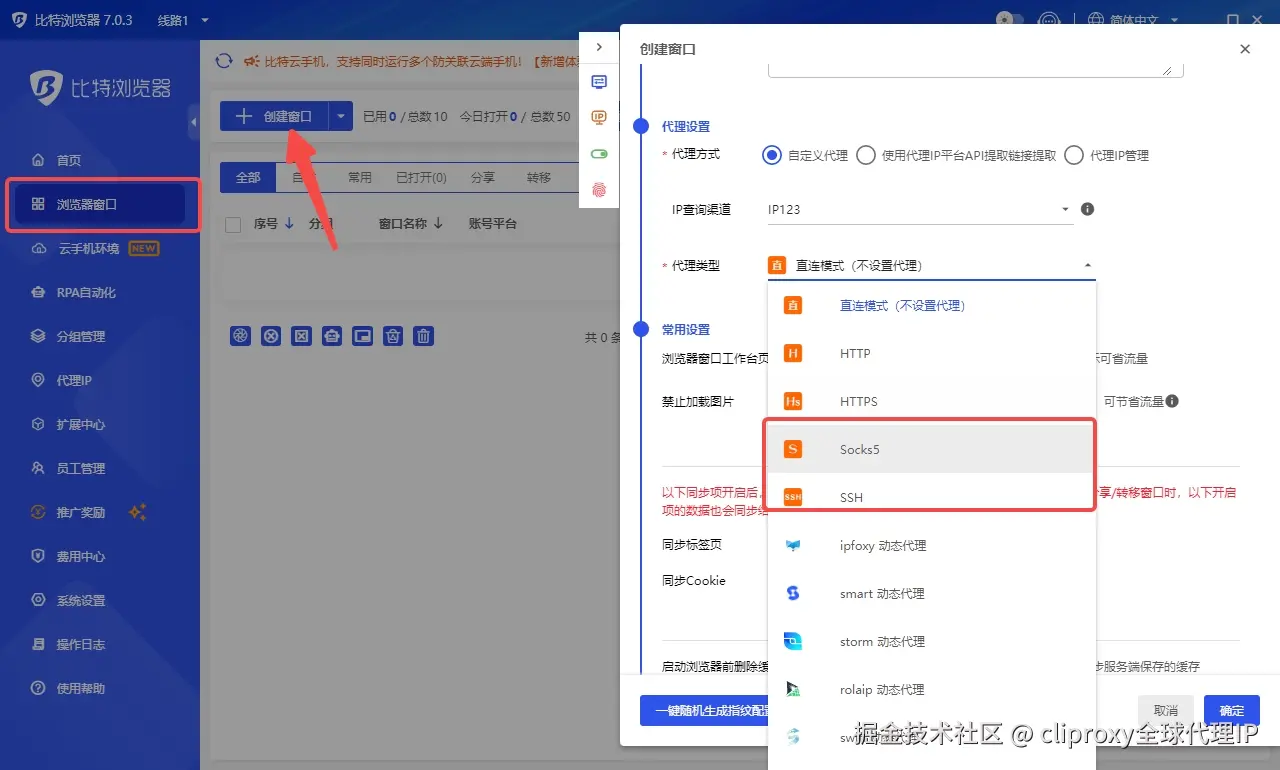Click the refresh icon beside the announcement

pos(224,61)
